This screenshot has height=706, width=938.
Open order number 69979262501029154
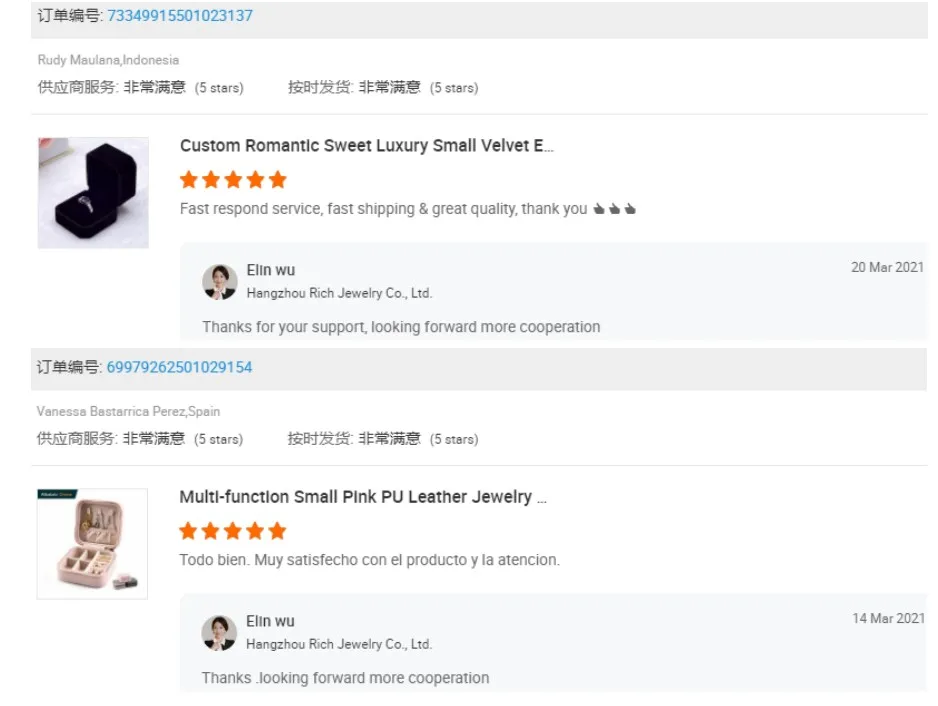pos(180,367)
